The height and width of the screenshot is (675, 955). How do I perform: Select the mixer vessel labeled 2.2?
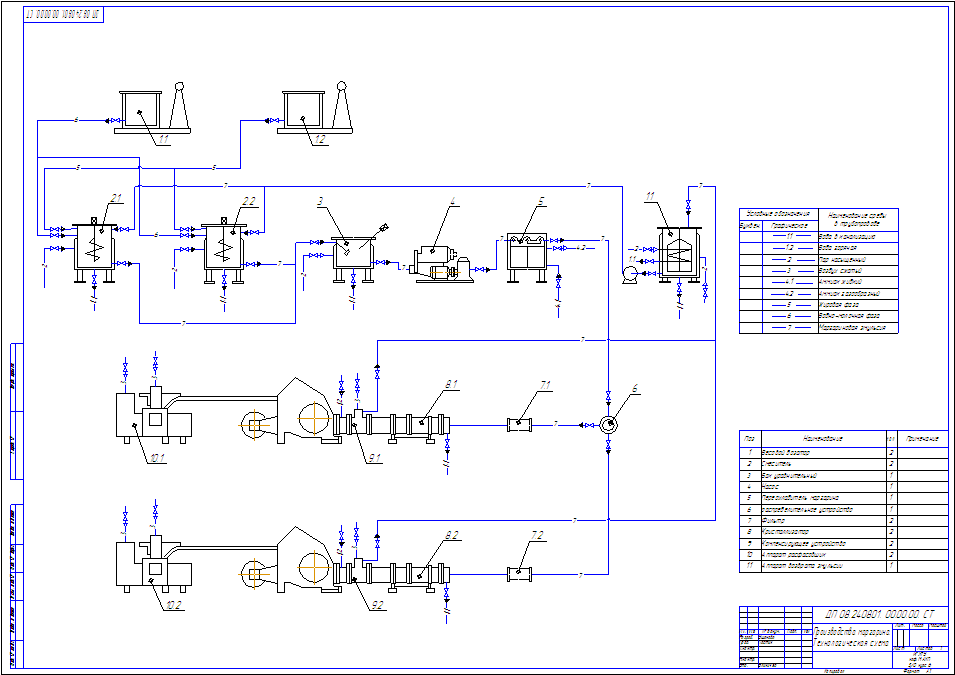pos(224,250)
